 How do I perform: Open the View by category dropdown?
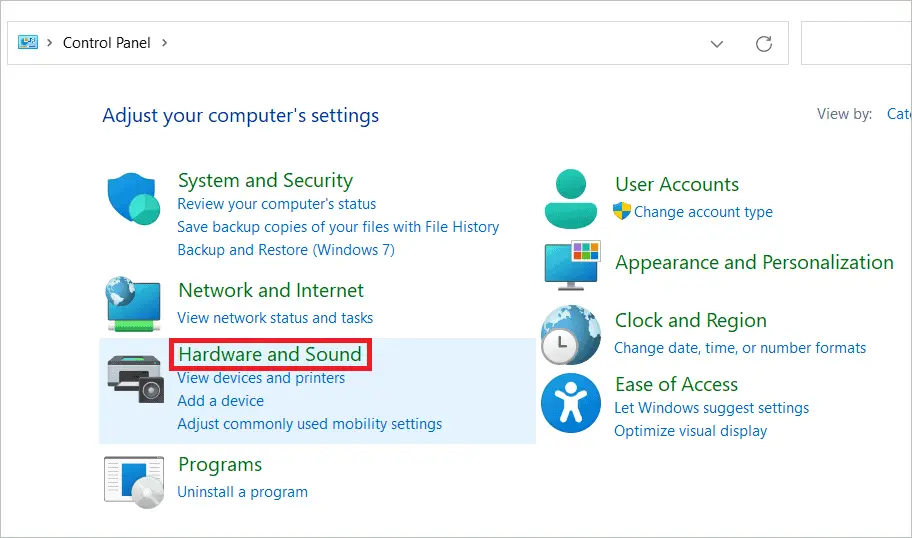899,114
